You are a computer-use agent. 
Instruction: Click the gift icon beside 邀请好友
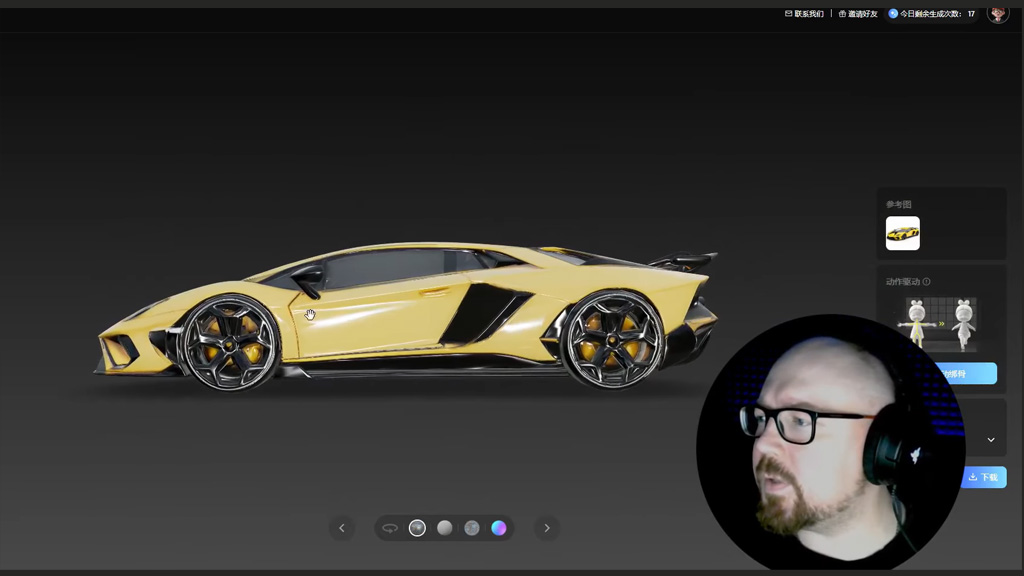pyautogui.click(x=842, y=14)
